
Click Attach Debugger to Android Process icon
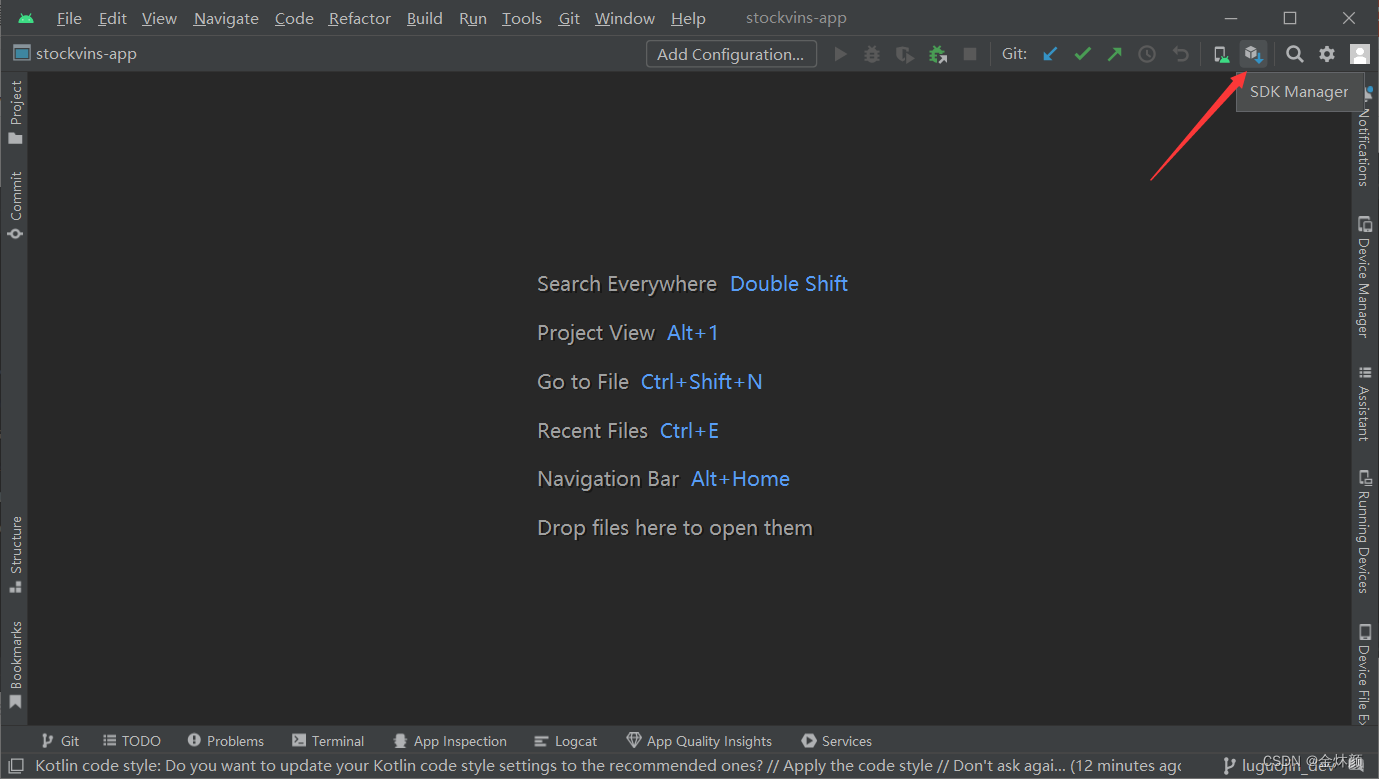(937, 54)
